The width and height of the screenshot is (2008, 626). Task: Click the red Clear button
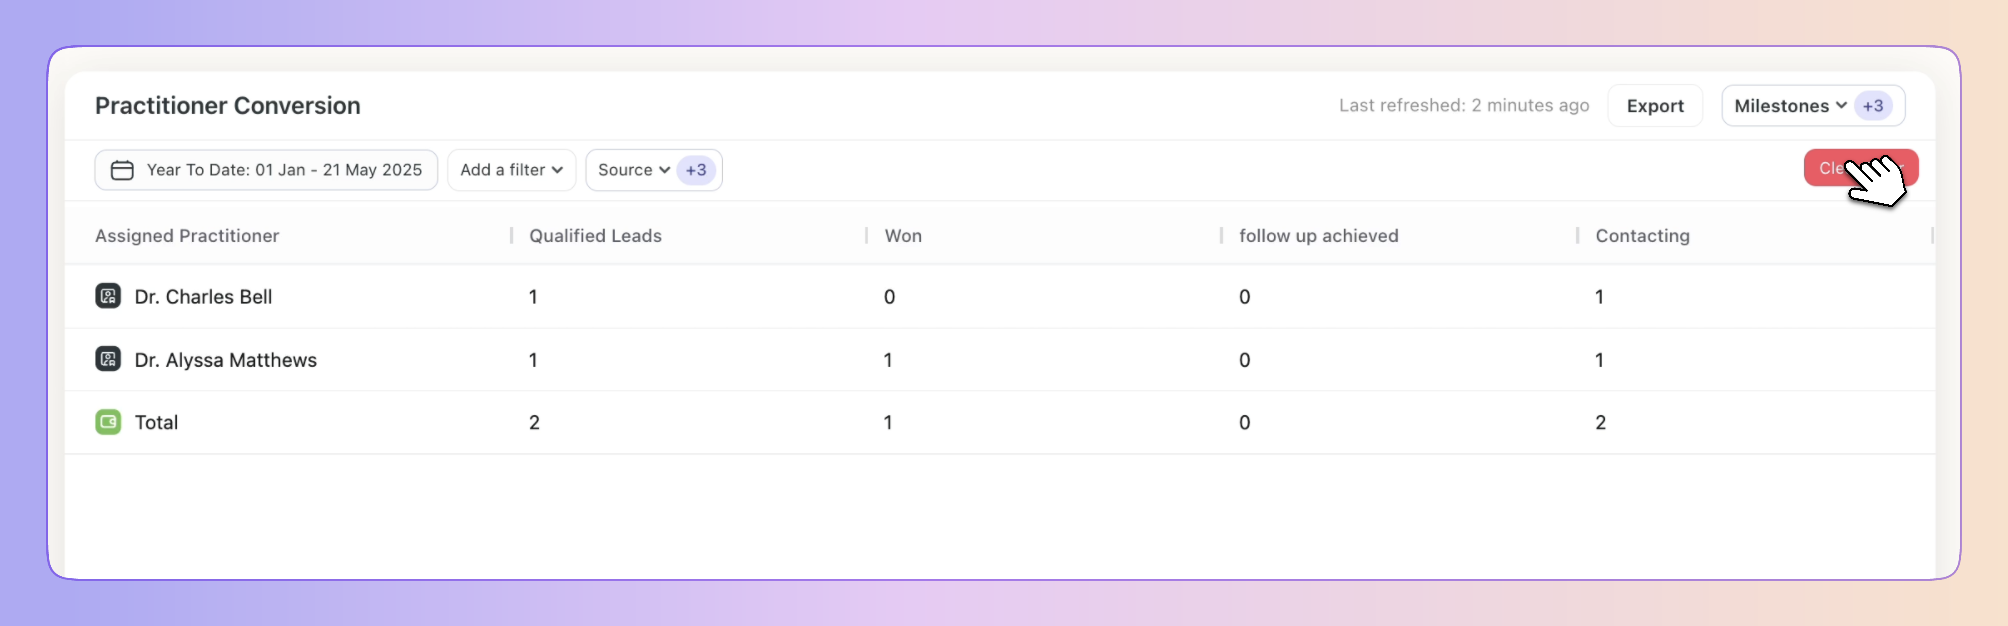[1861, 168]
